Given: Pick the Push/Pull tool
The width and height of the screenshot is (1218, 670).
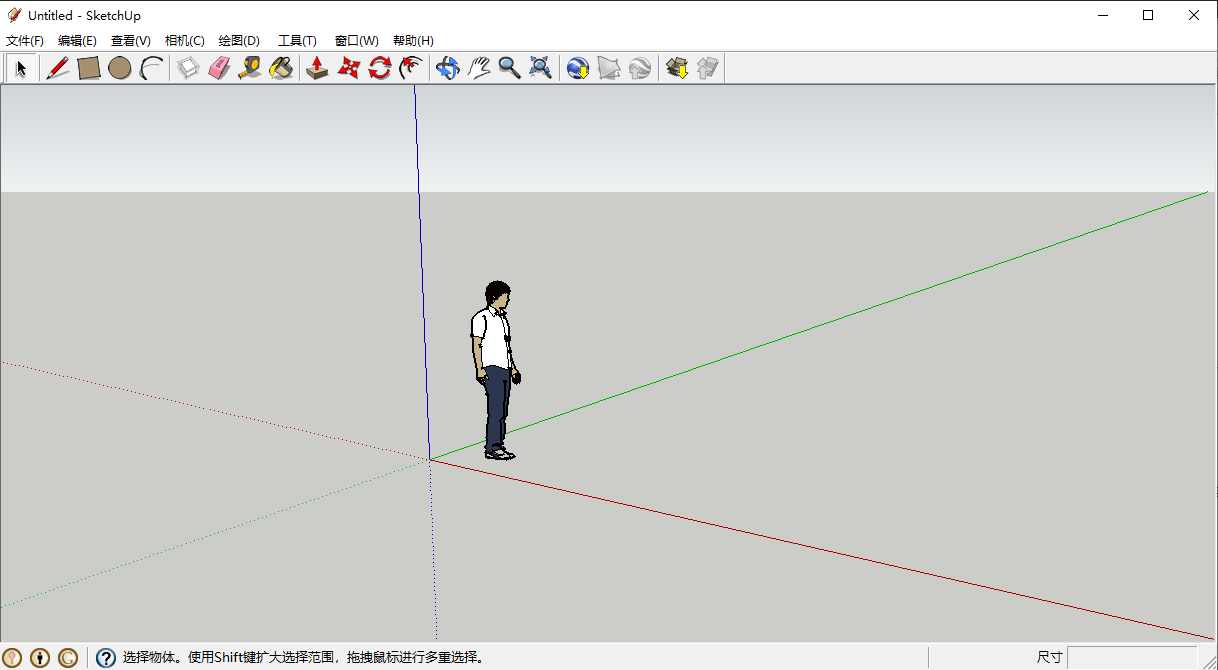Looking at the screenshot, I should 317,68.
